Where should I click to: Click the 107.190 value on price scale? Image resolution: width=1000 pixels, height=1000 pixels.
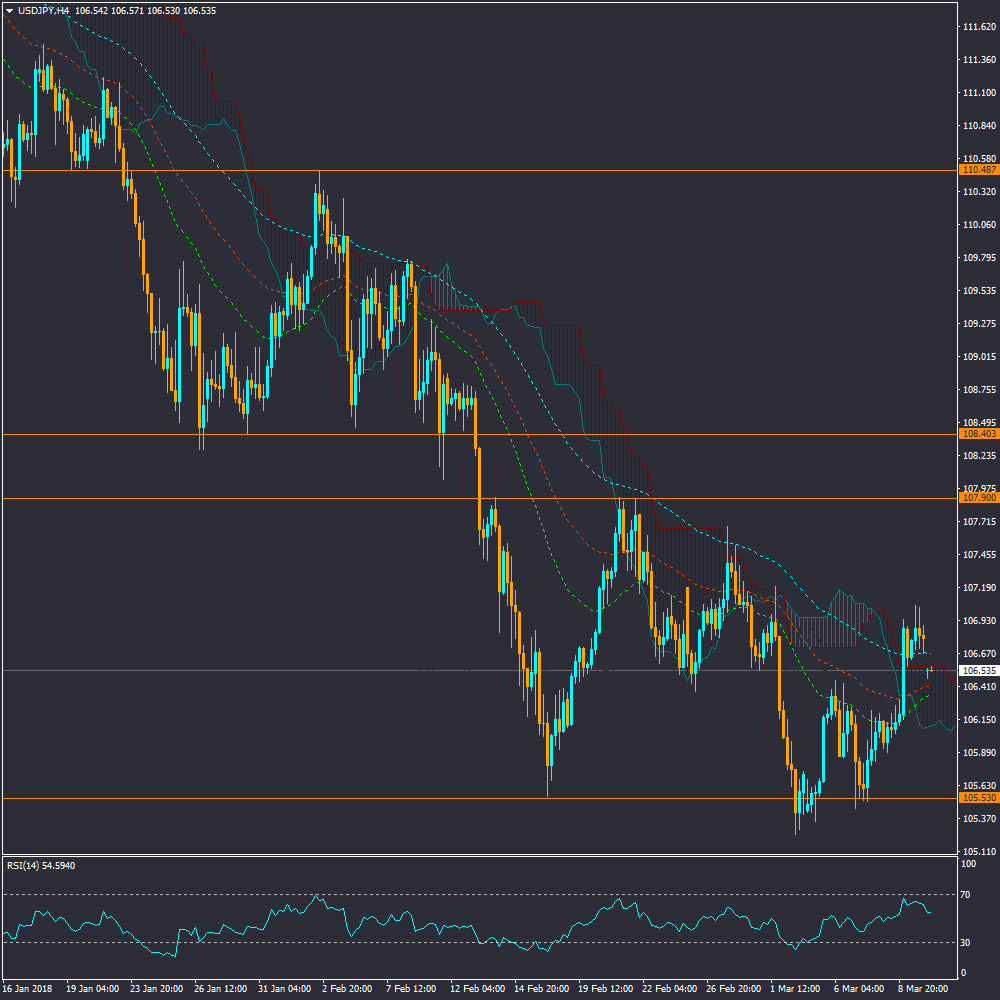978,588
